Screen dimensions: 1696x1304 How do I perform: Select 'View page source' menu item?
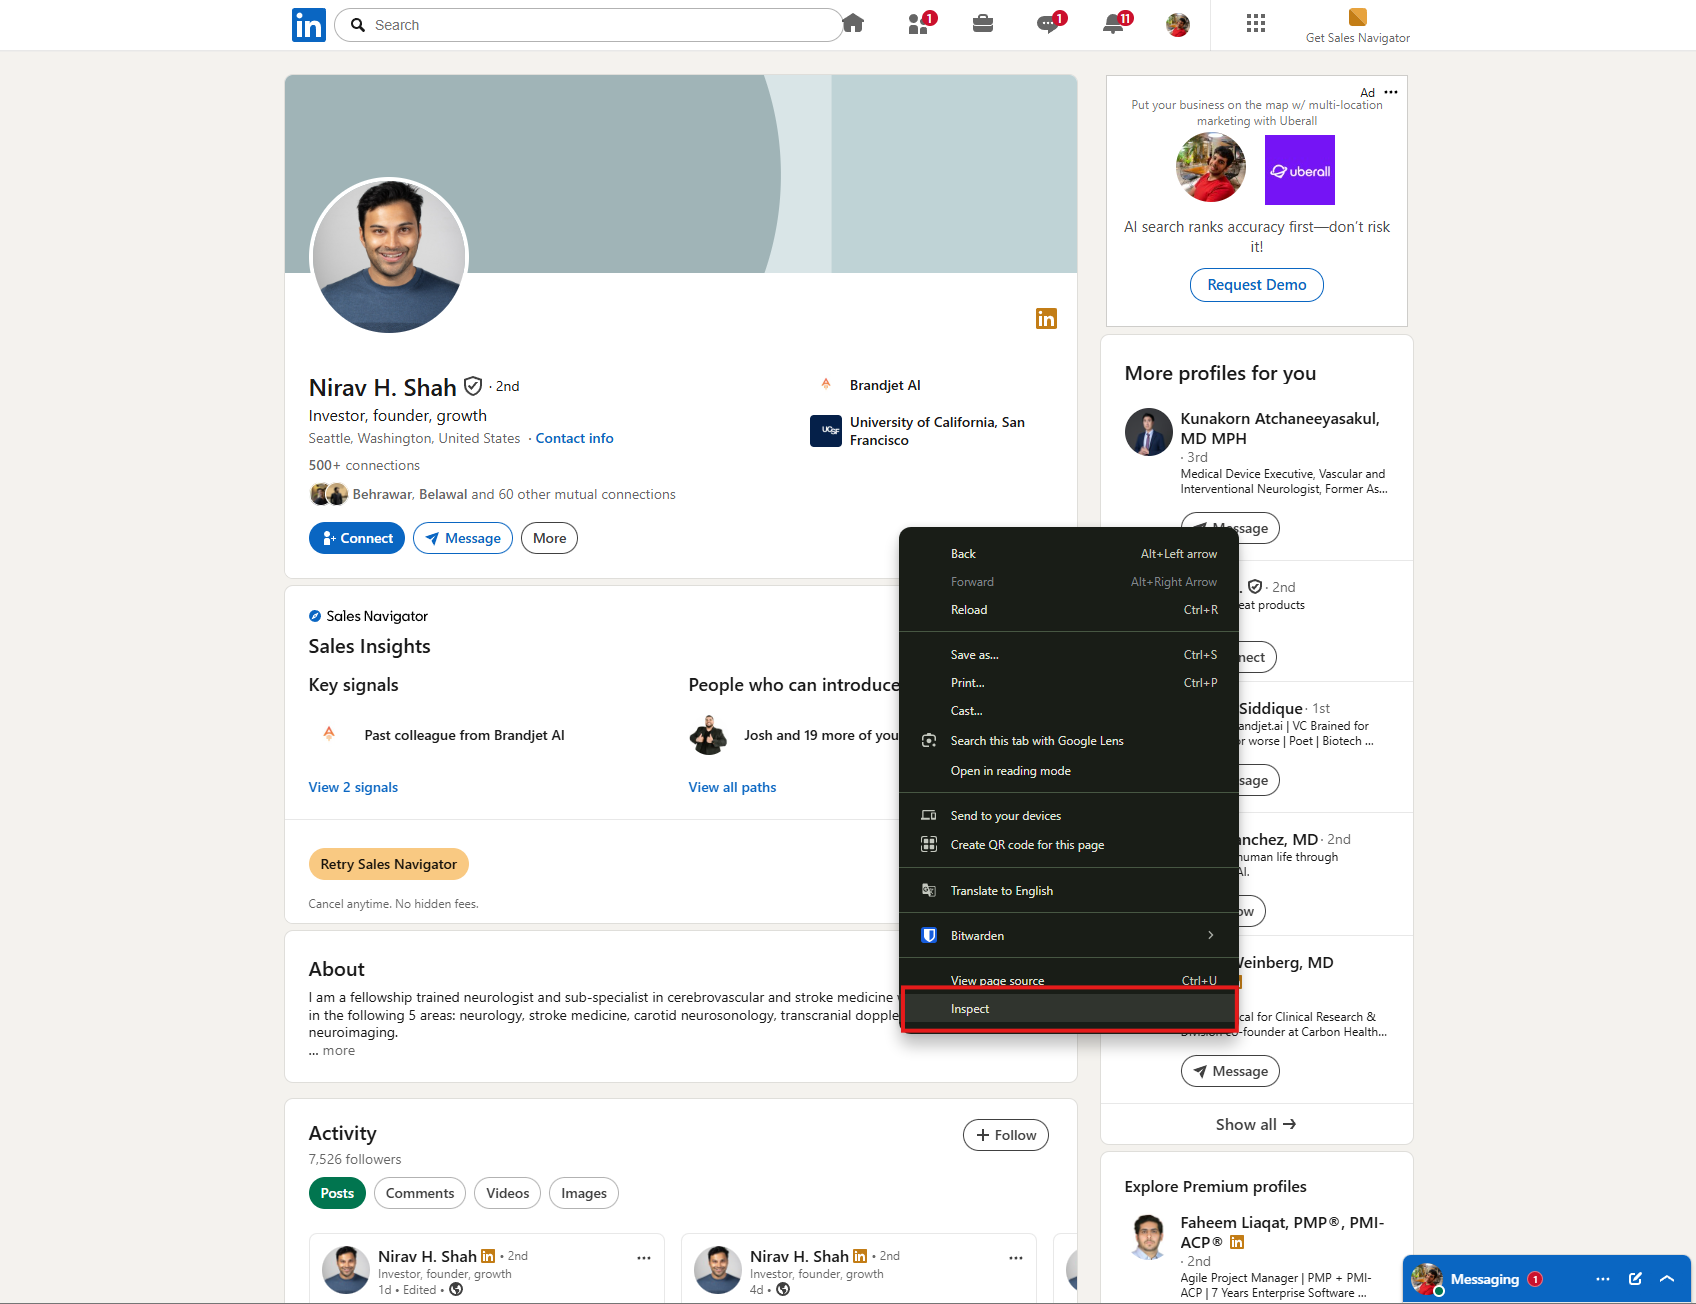1069,981
